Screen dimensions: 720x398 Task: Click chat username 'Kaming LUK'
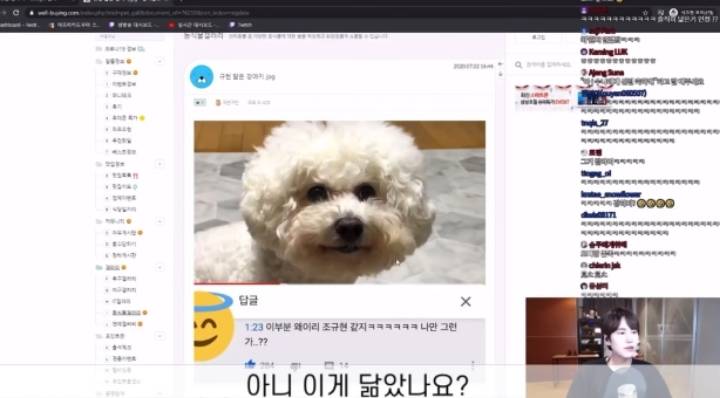608,52
